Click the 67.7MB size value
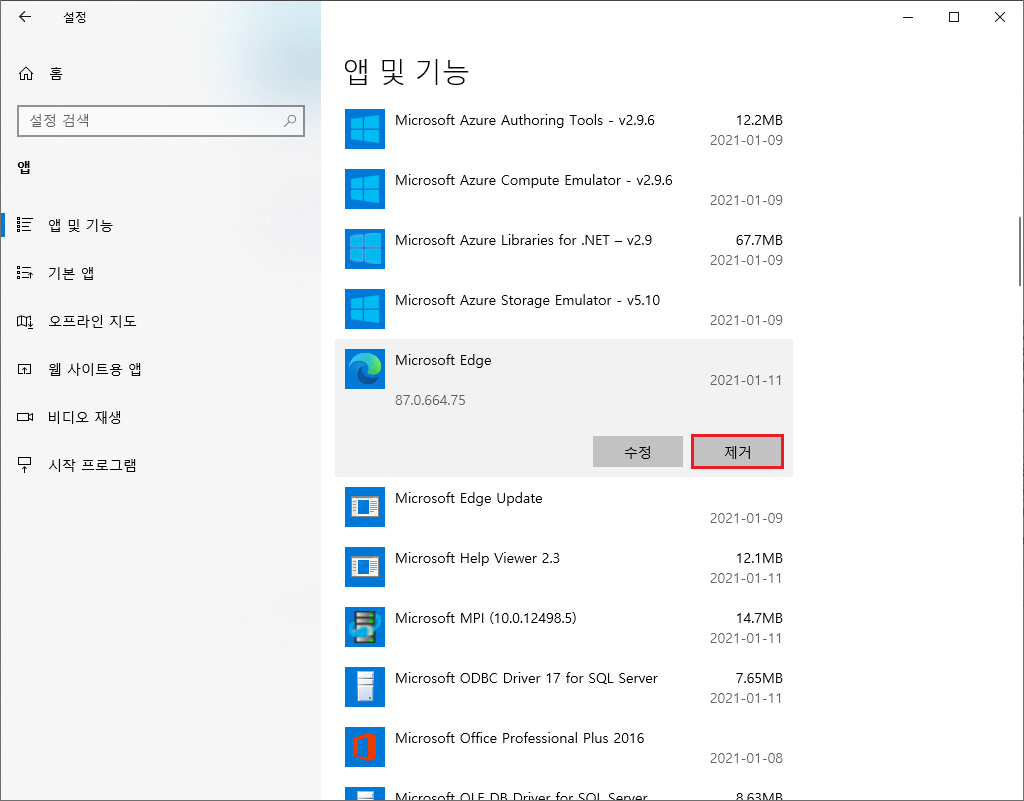The height and width of the screenshot is (801, 1024). 759,240
